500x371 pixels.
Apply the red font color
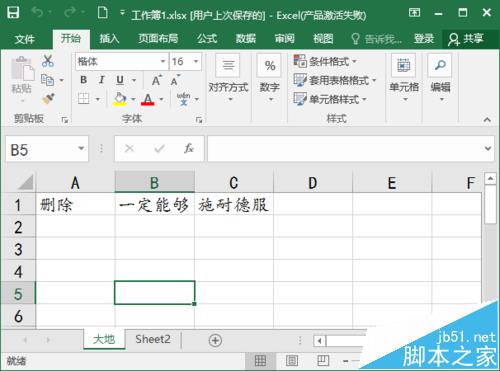pos(148,99)
